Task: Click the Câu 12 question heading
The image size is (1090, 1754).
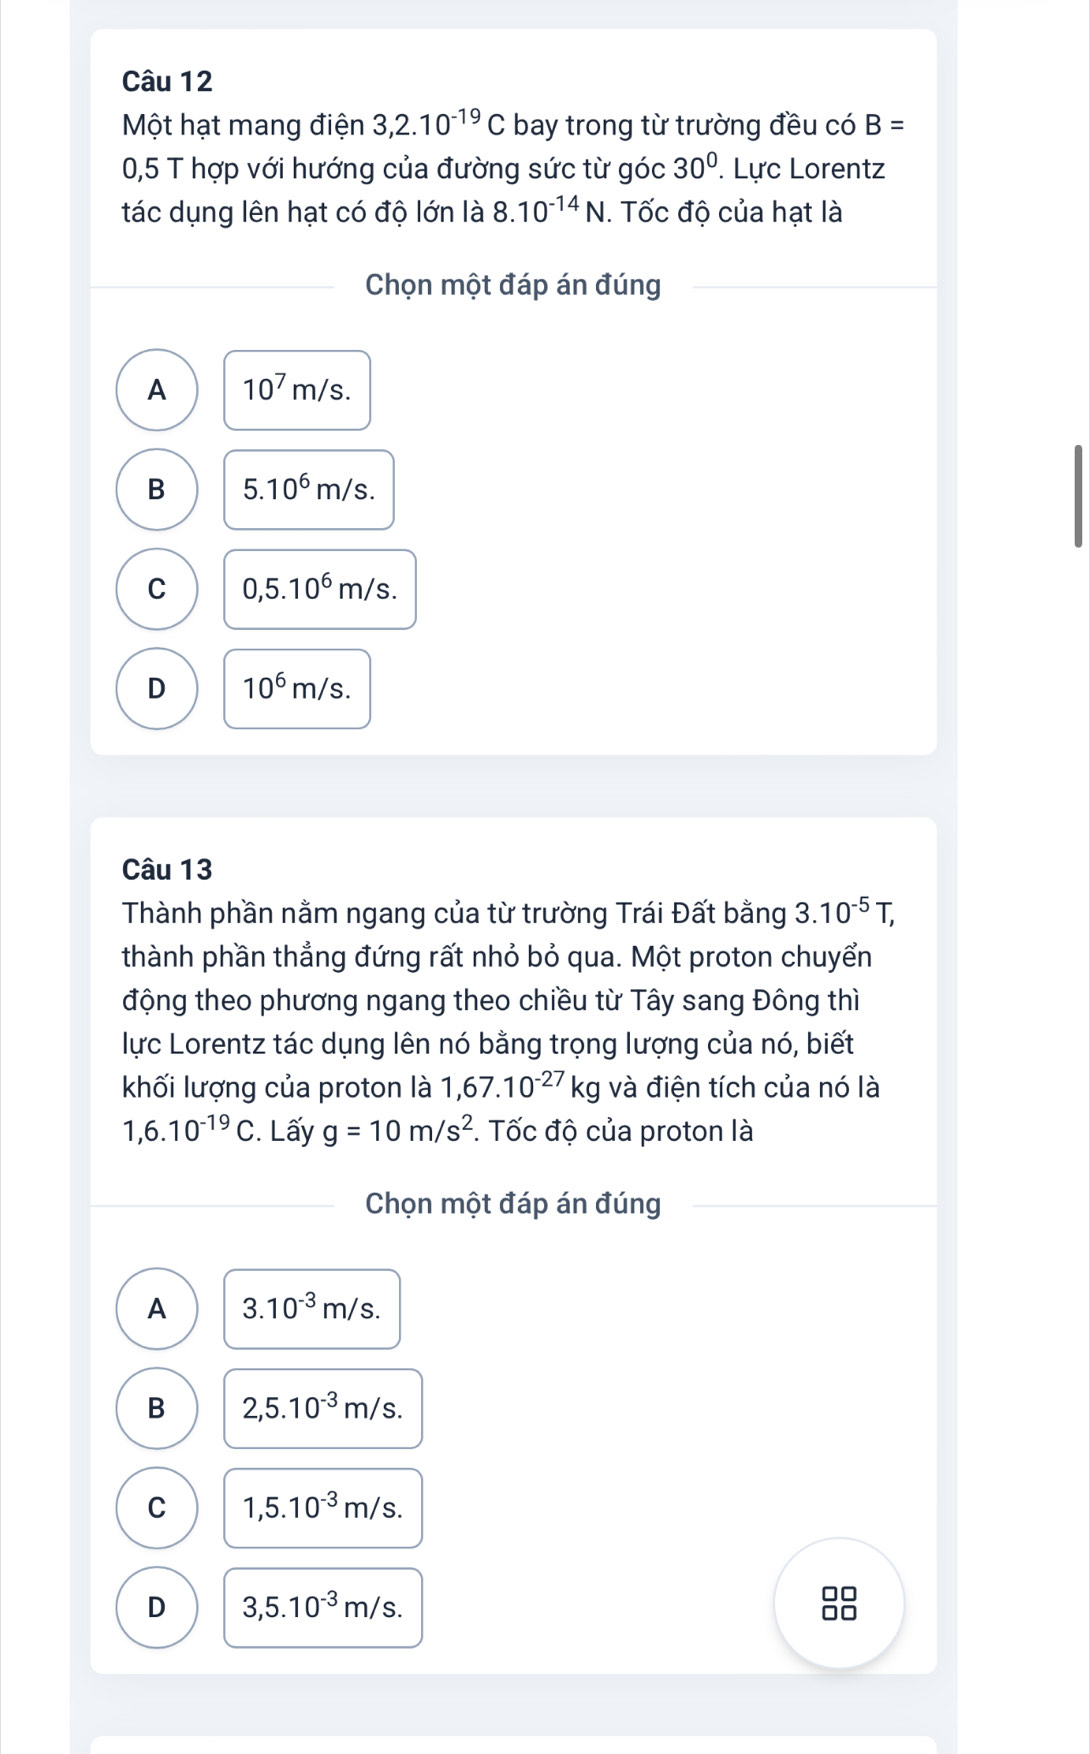Action: click(x=168, y=81)
